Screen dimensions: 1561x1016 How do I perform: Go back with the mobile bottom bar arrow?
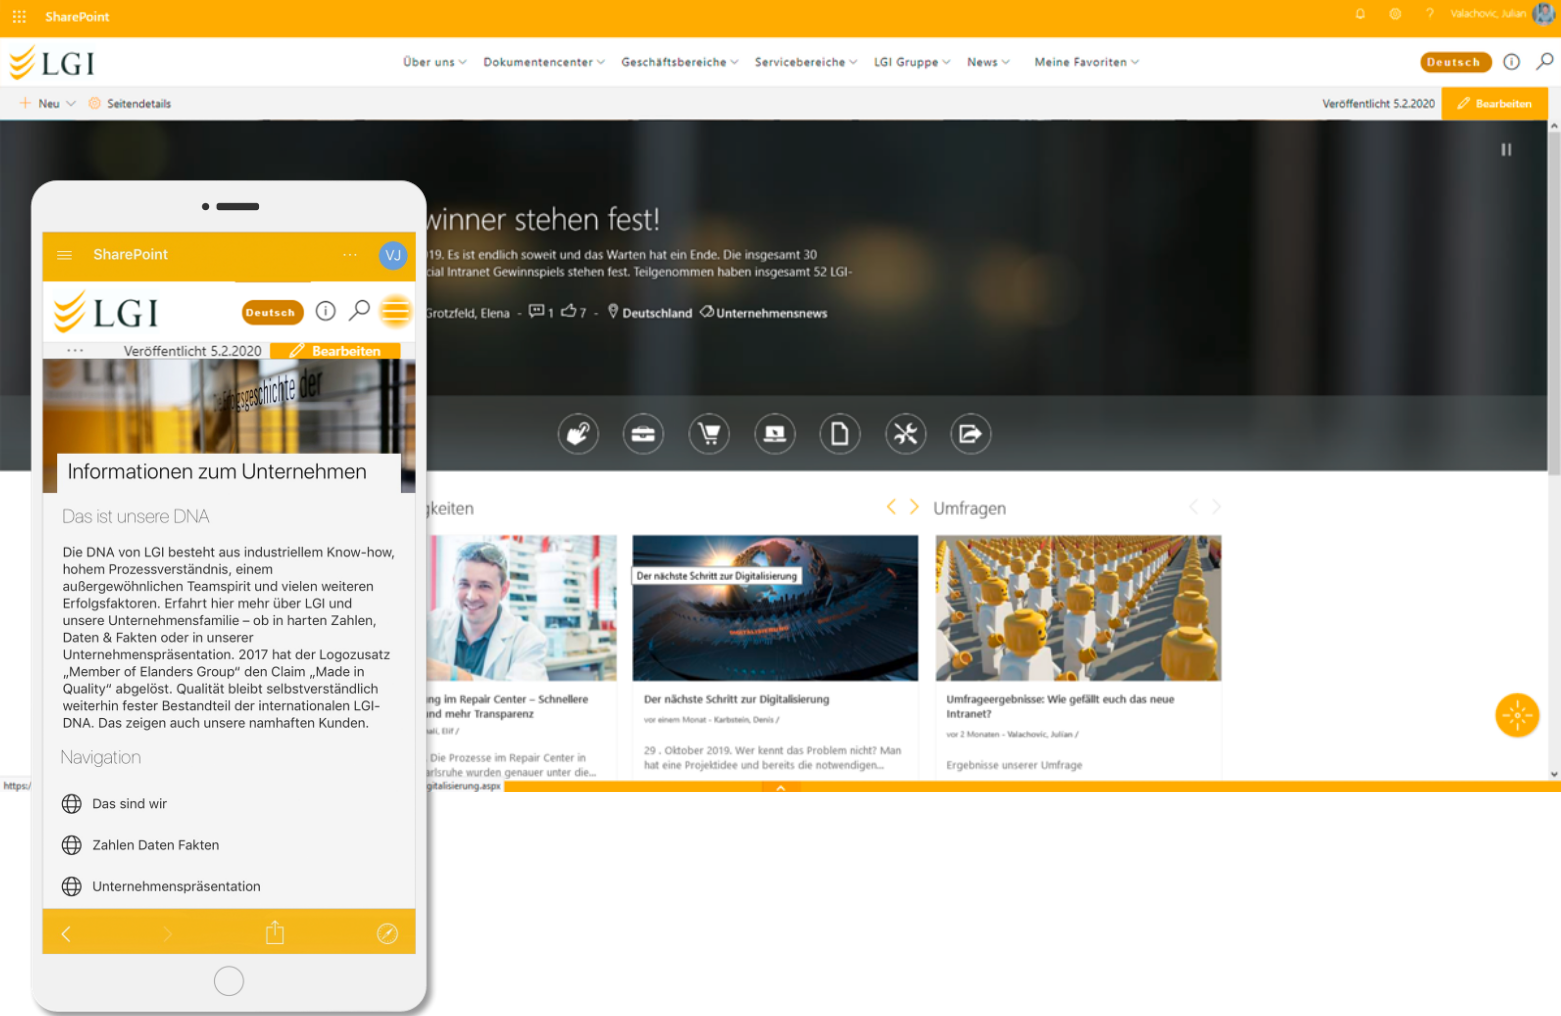click(x=66, y=934)
